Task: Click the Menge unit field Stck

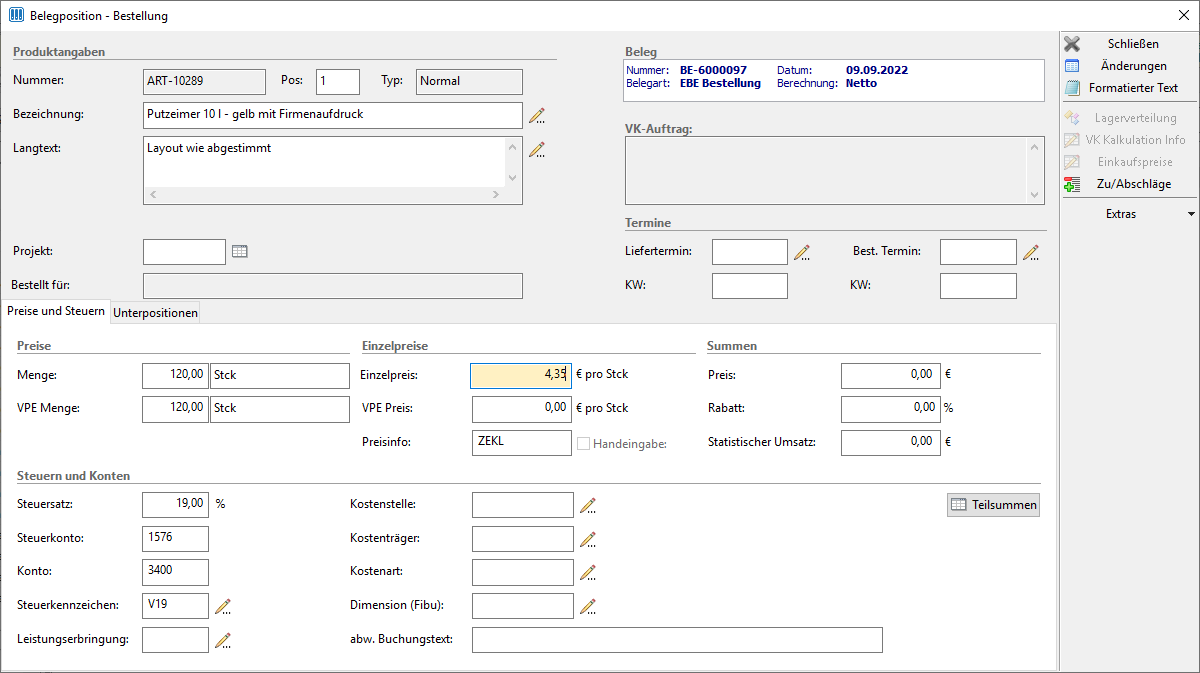Action: tap(280, 376)
